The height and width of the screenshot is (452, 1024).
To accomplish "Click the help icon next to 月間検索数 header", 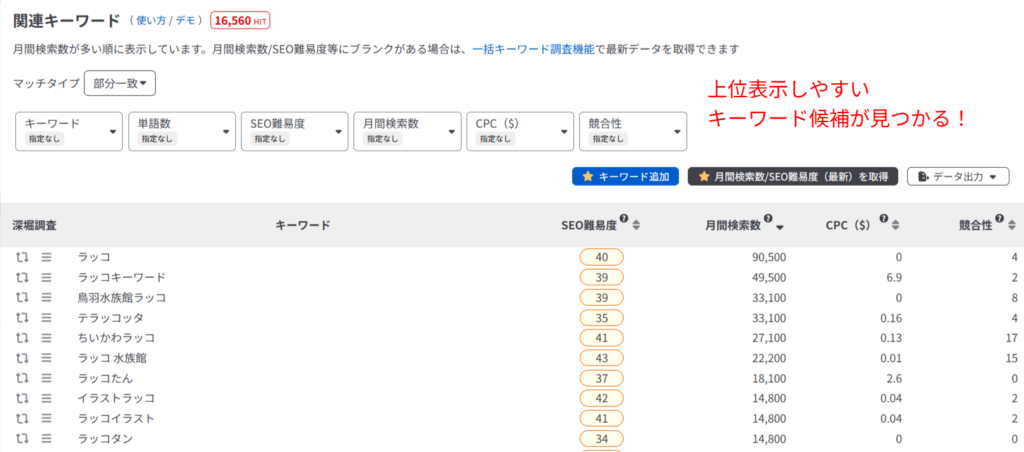I will 768,220.
